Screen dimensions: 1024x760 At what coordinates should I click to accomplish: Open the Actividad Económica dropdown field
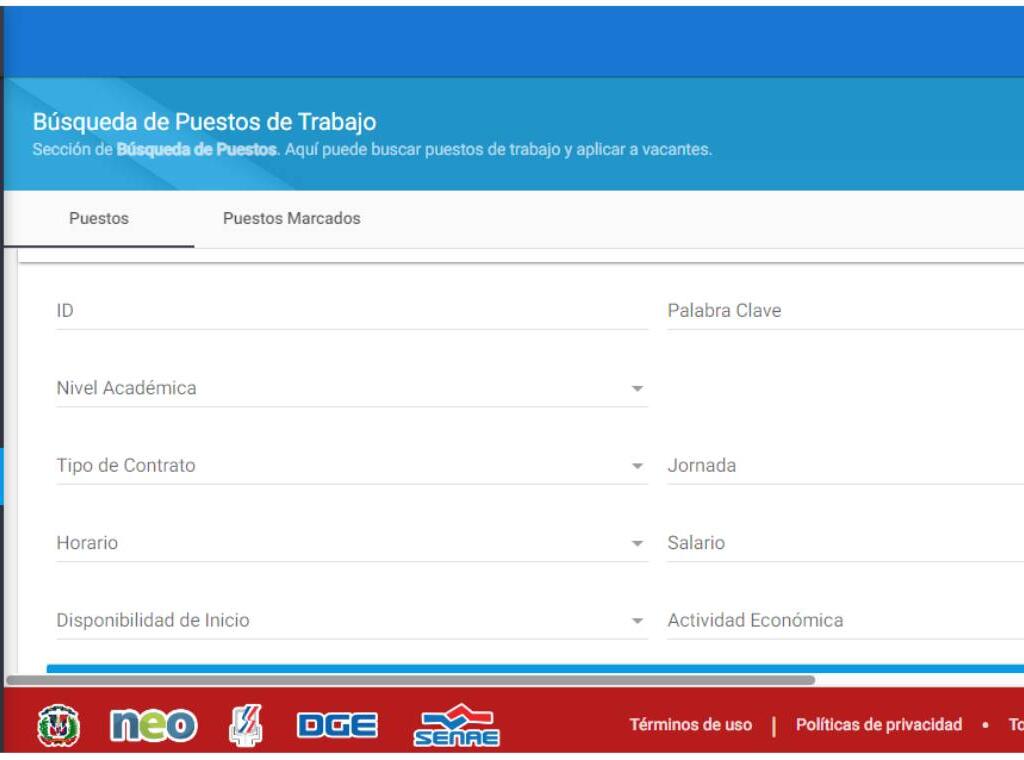coord(845,620)
